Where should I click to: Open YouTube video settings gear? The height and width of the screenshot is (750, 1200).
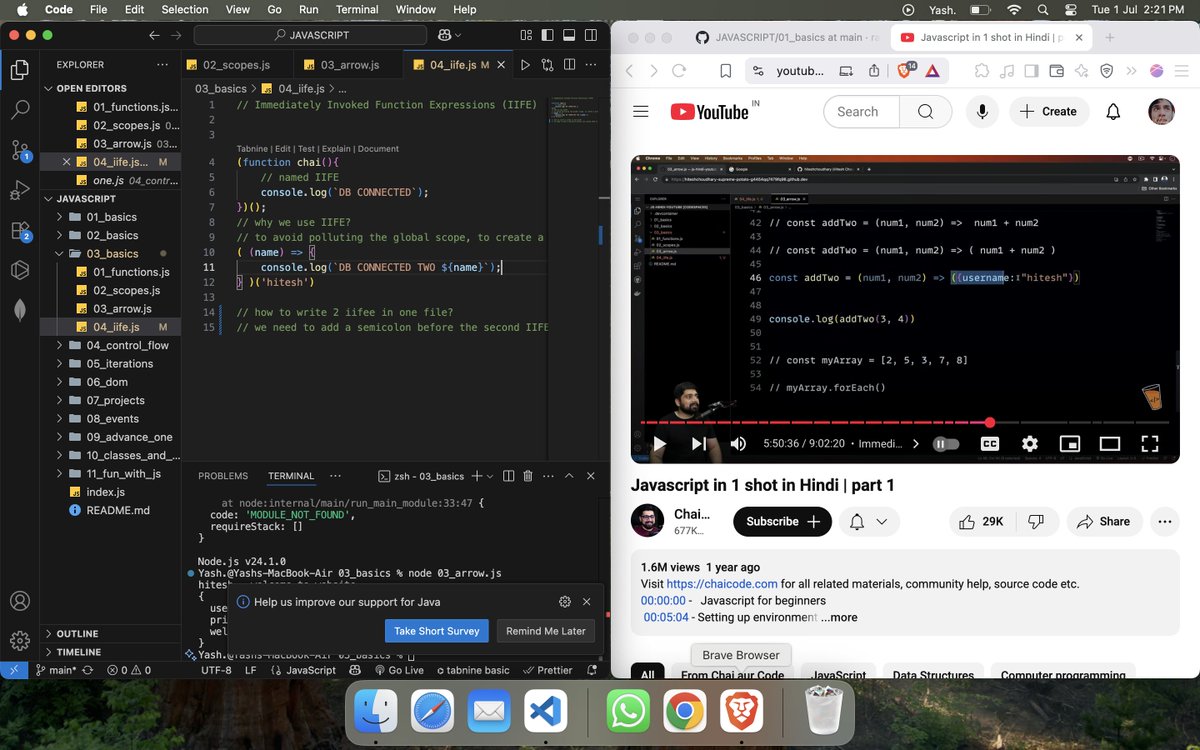(x=1029, y=443)
